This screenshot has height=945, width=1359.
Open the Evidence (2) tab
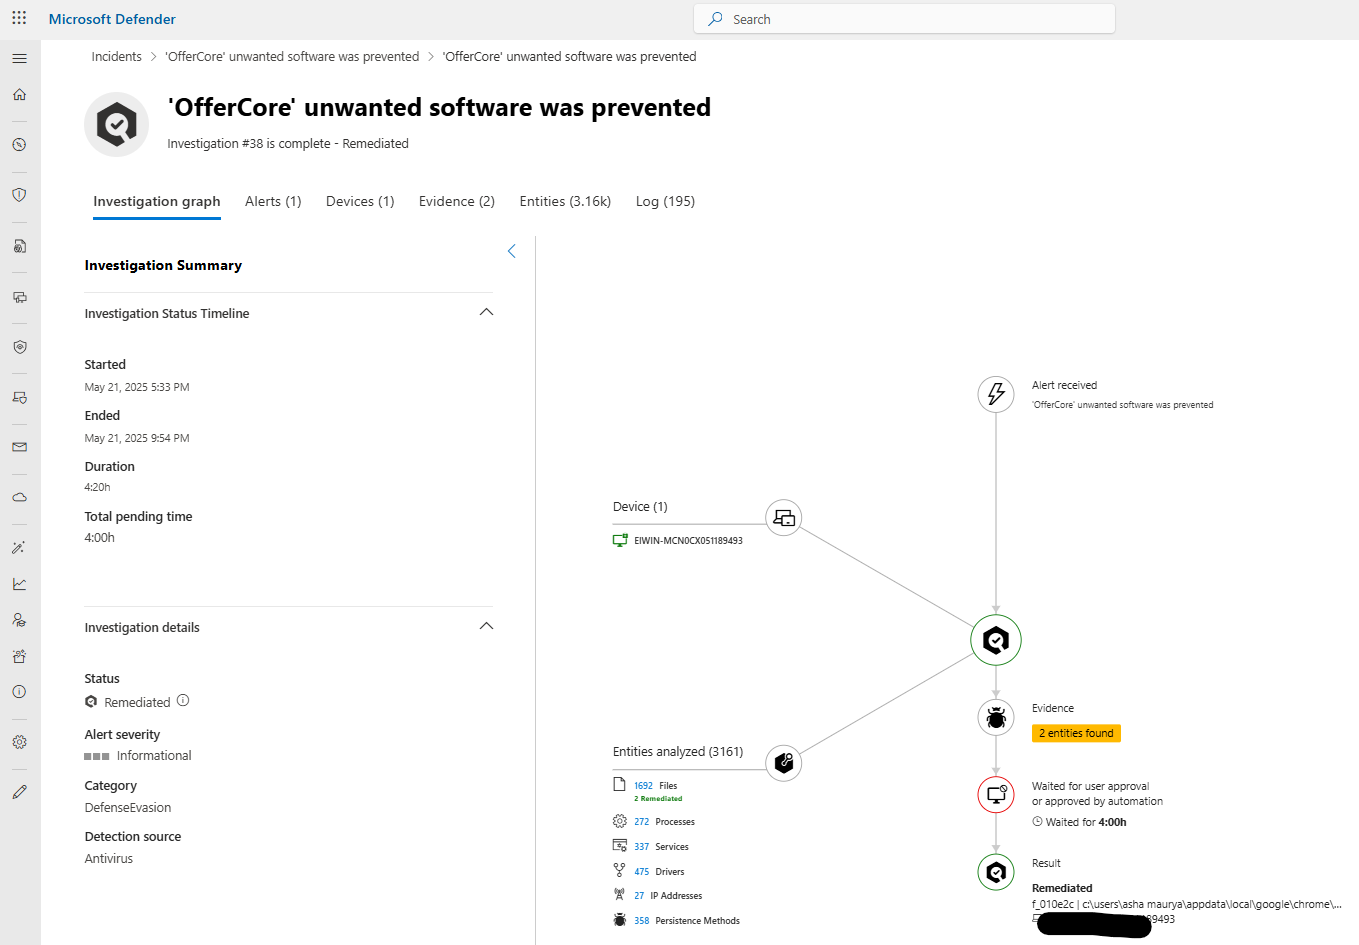[457, 201]
